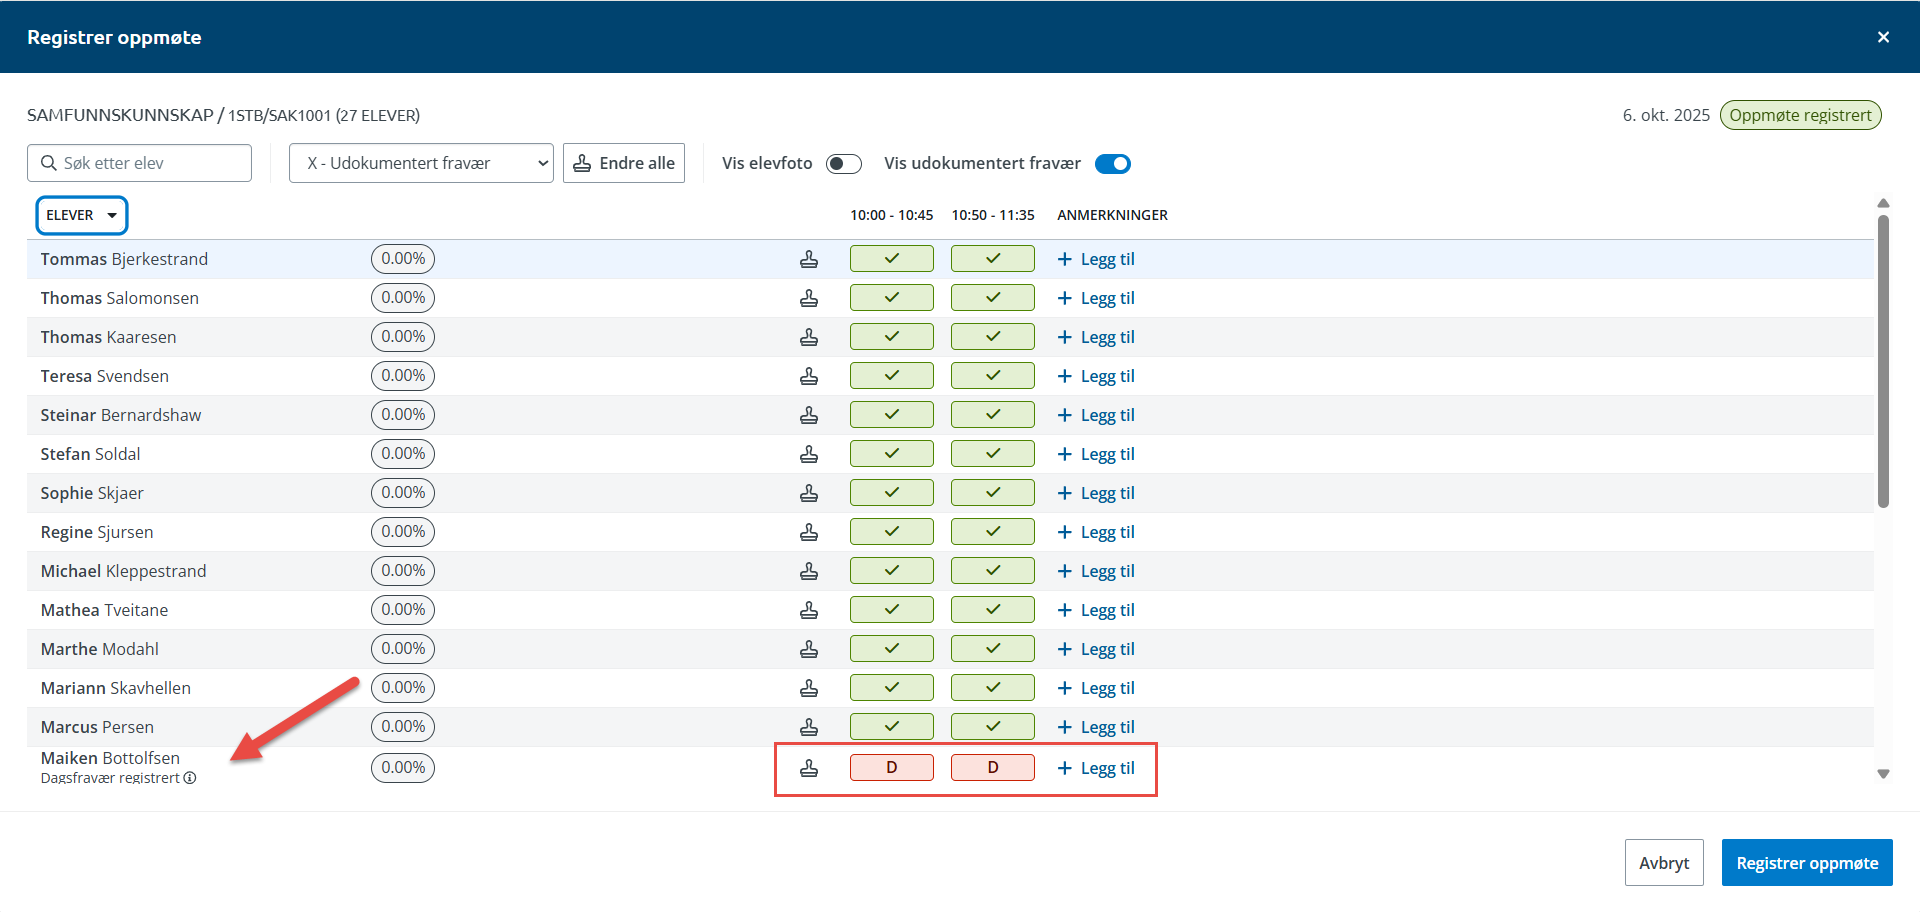Click the stamp icon for Stefan Soldal
The image size is (1920, 912).
809,454
